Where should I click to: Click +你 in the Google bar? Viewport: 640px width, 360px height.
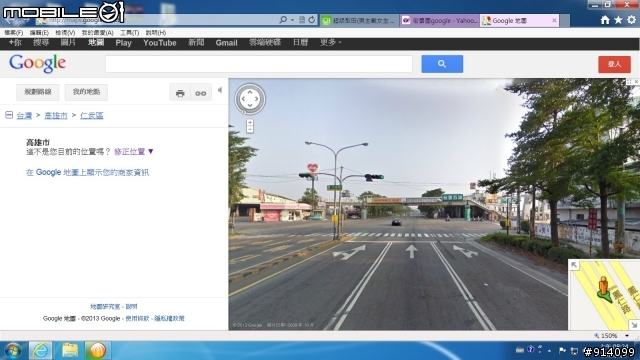click(15, 42)
